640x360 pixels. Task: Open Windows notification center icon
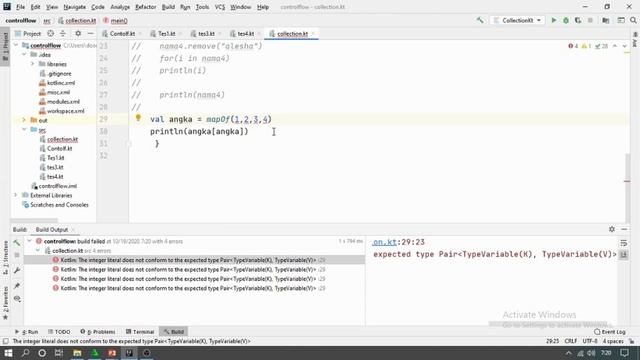624,353
